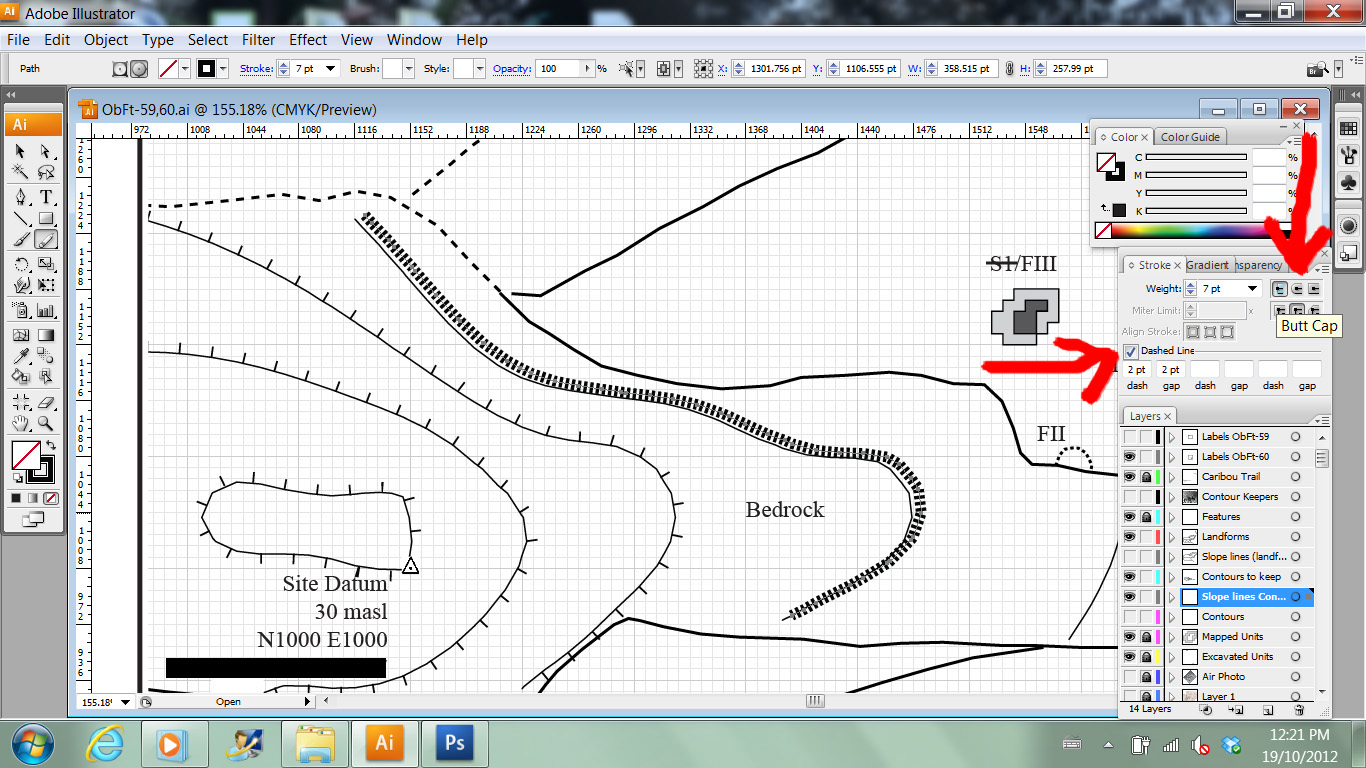This screenshot has height=768, width=1366.
Task: Show the Labels ObFt-59 layer
Action: [x=1129, y=437]
